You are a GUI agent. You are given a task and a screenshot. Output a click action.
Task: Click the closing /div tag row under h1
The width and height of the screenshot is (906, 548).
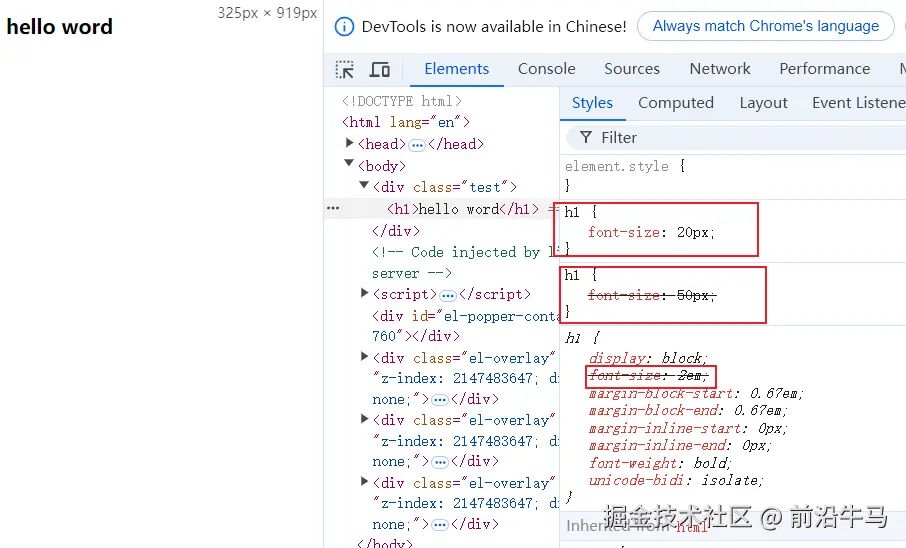pos(396,231)
